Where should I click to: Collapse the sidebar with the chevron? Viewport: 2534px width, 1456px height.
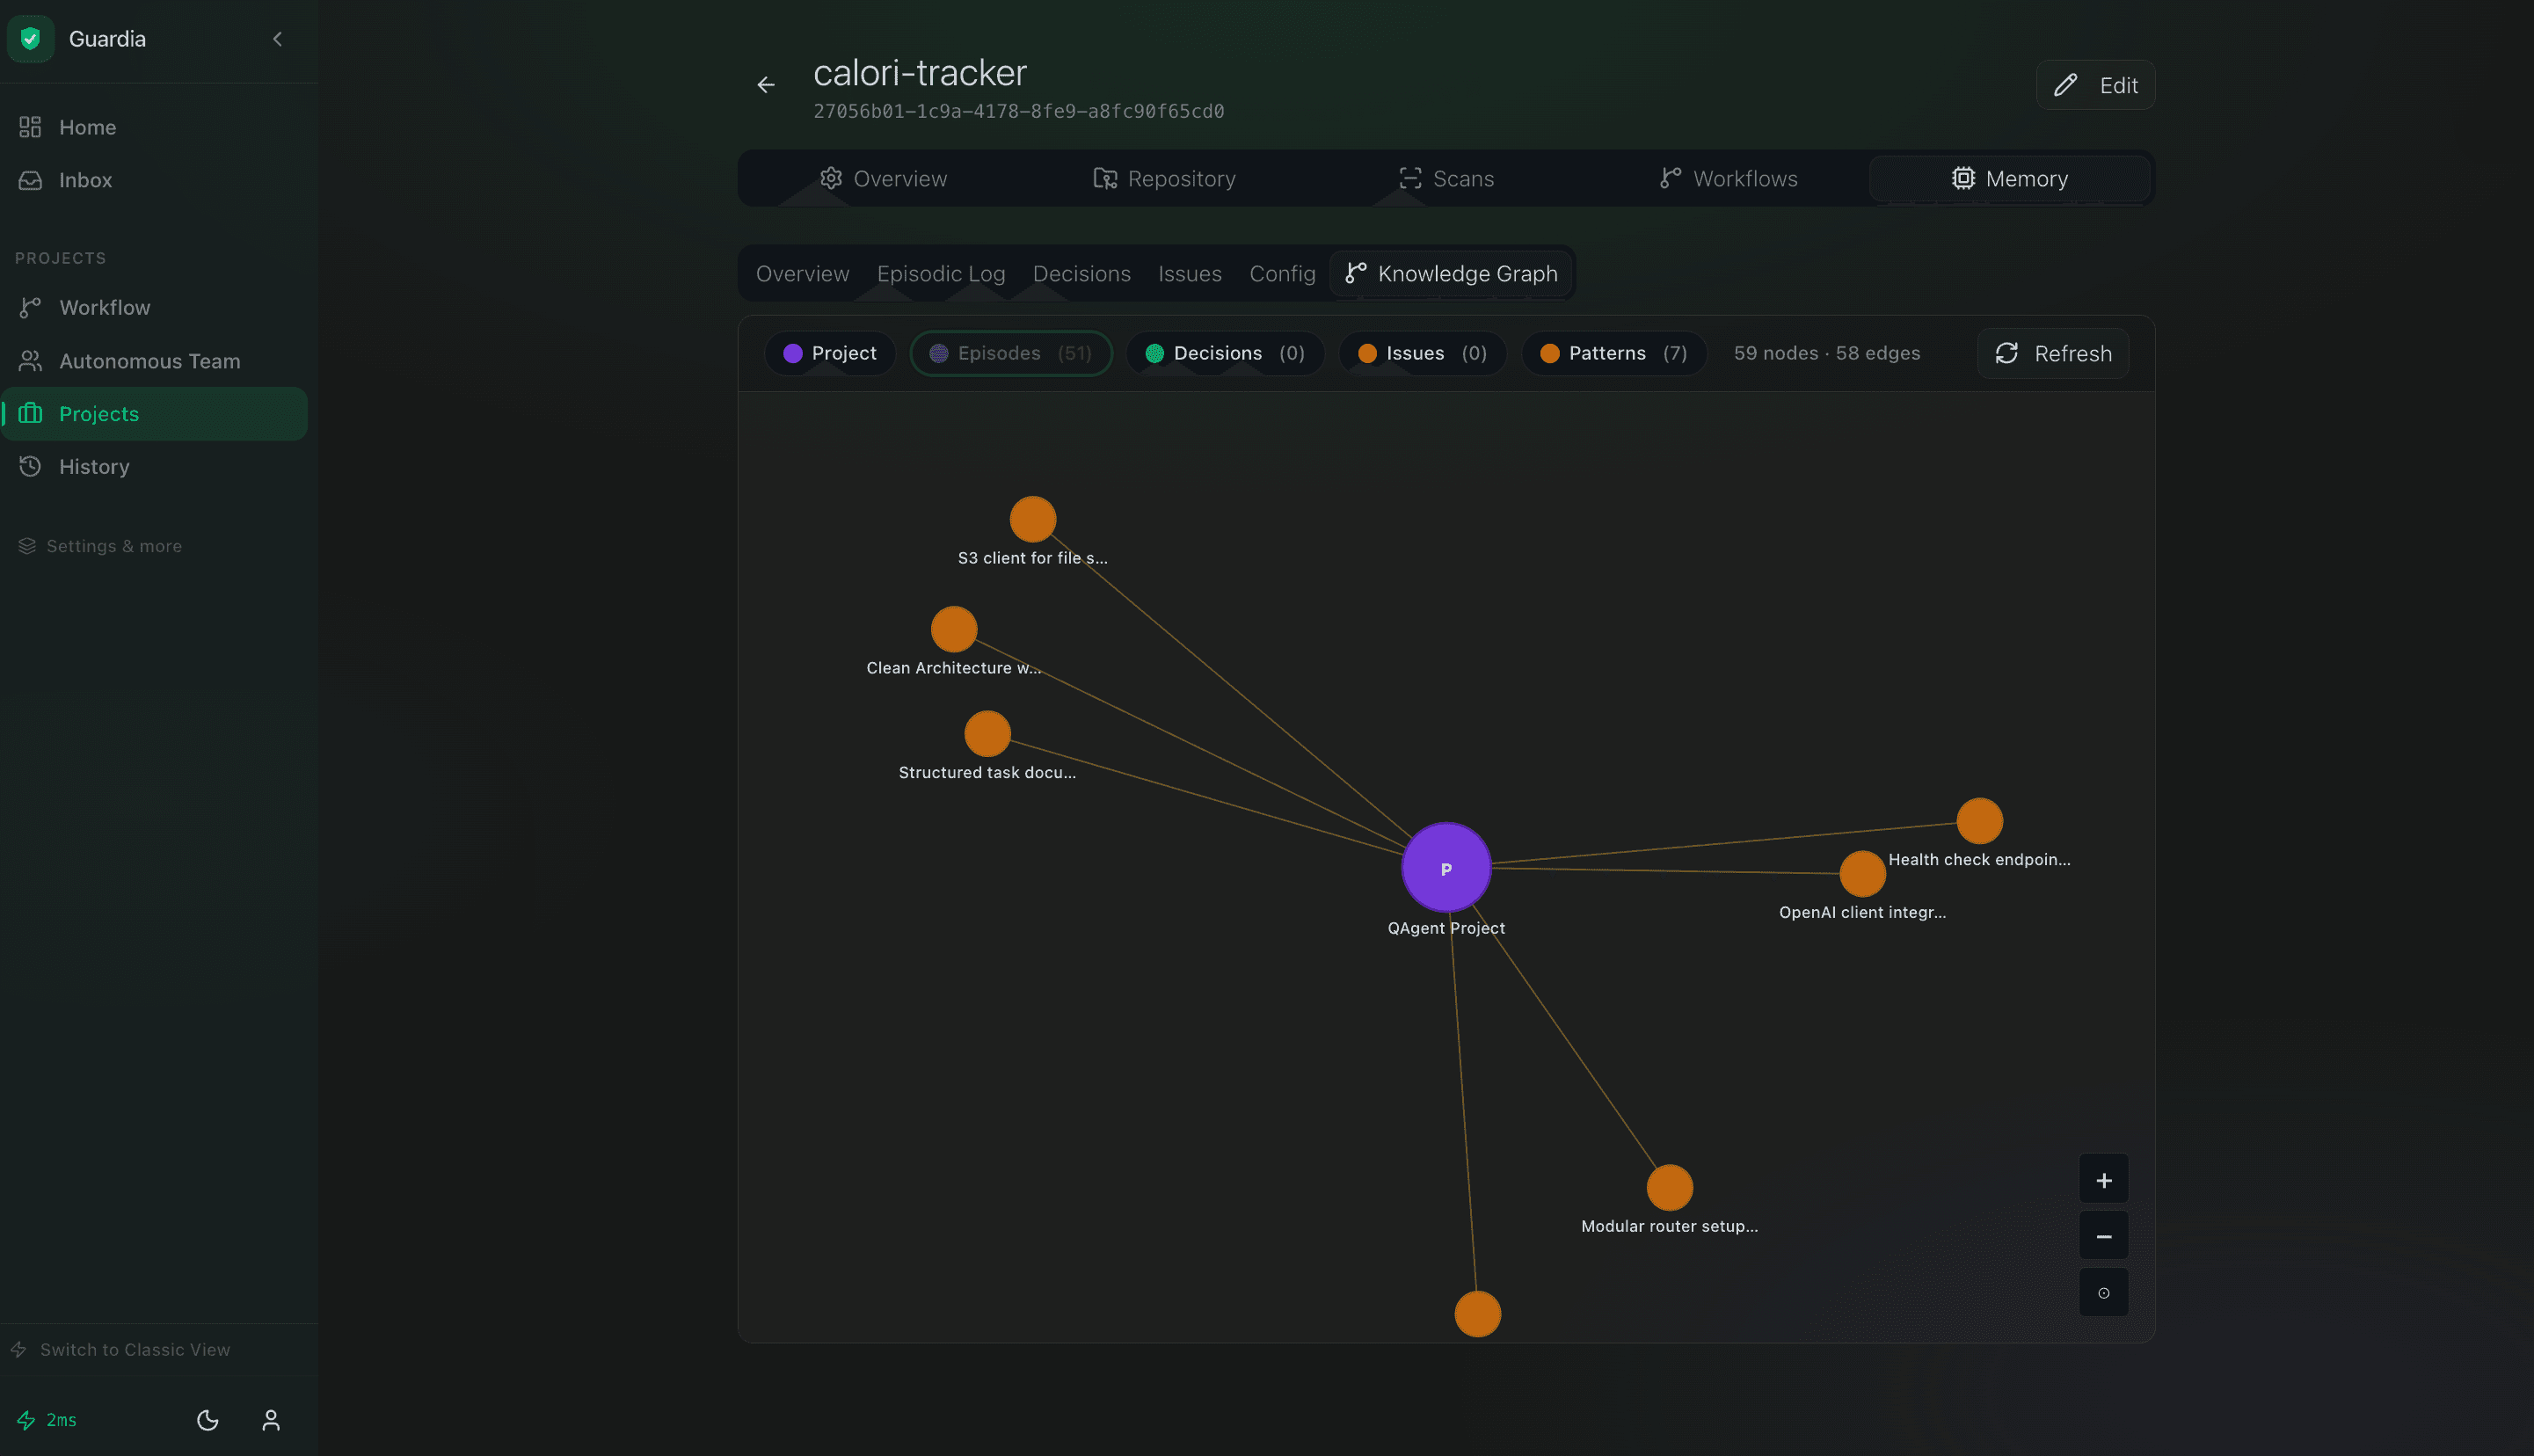[x=277, y=39]
